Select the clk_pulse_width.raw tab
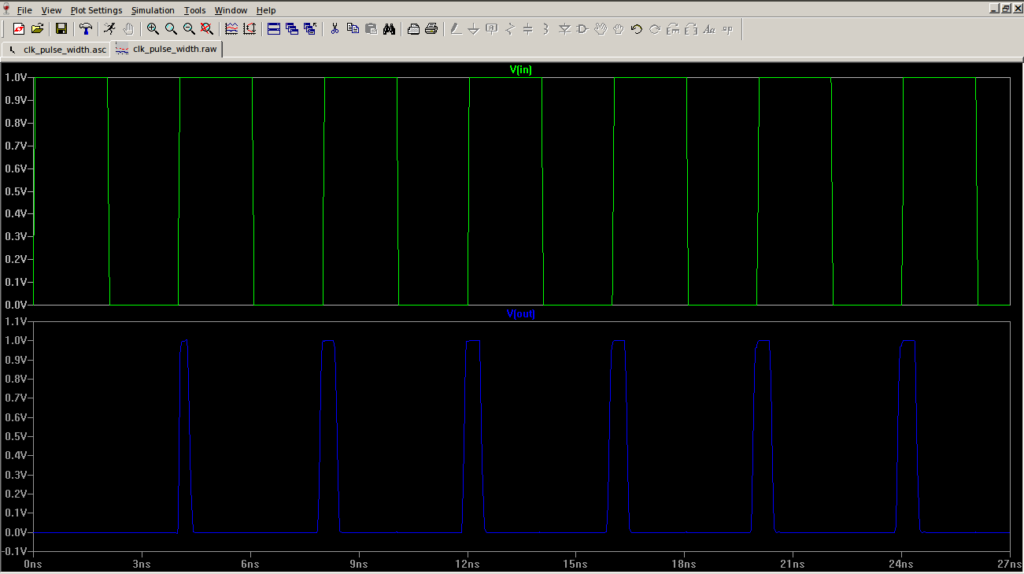Image resolution: width=1024 pixels, height=574 pixels. (168, 49)
